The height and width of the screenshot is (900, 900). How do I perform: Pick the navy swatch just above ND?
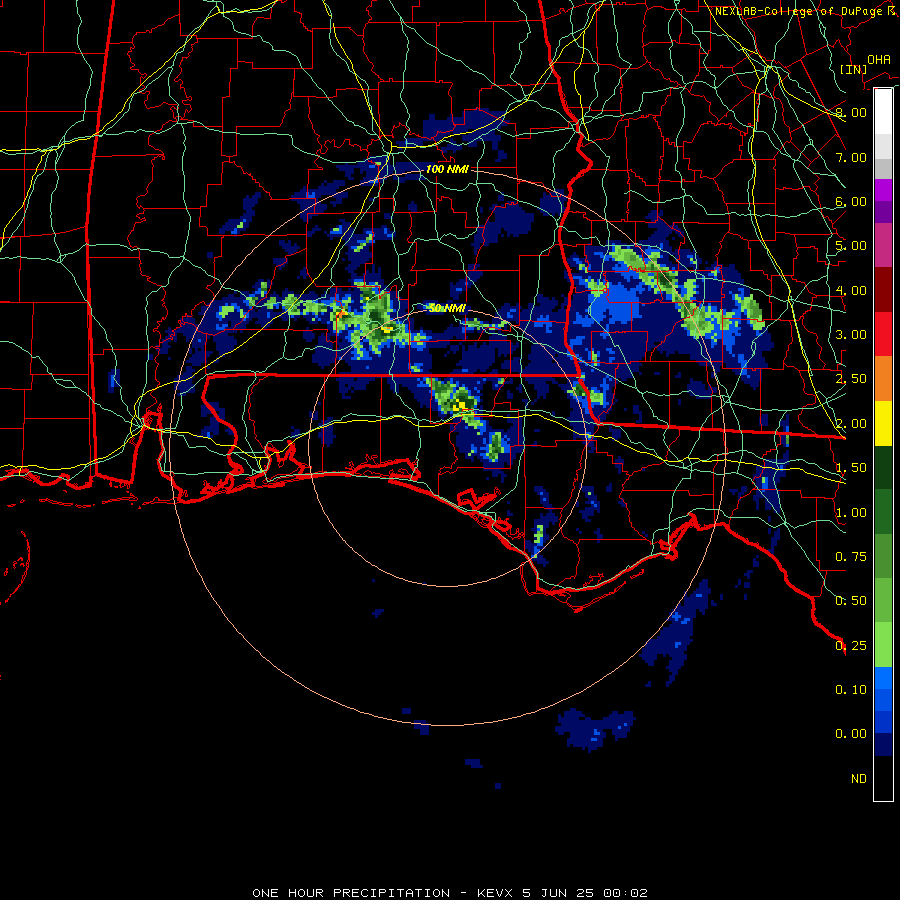[x=883, y=744]
